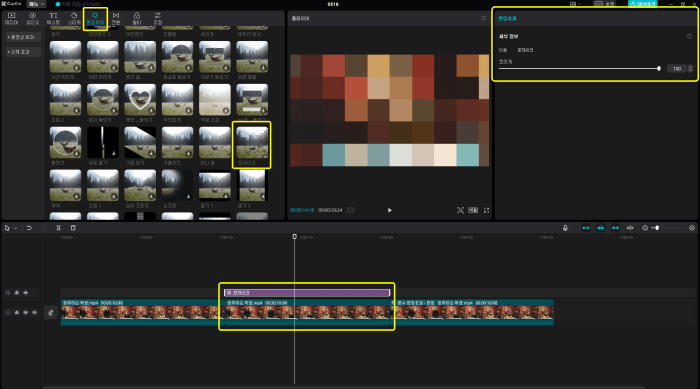Toggle lock on main video track
Viewport: 700px width, 389px height.
[17, 313]
